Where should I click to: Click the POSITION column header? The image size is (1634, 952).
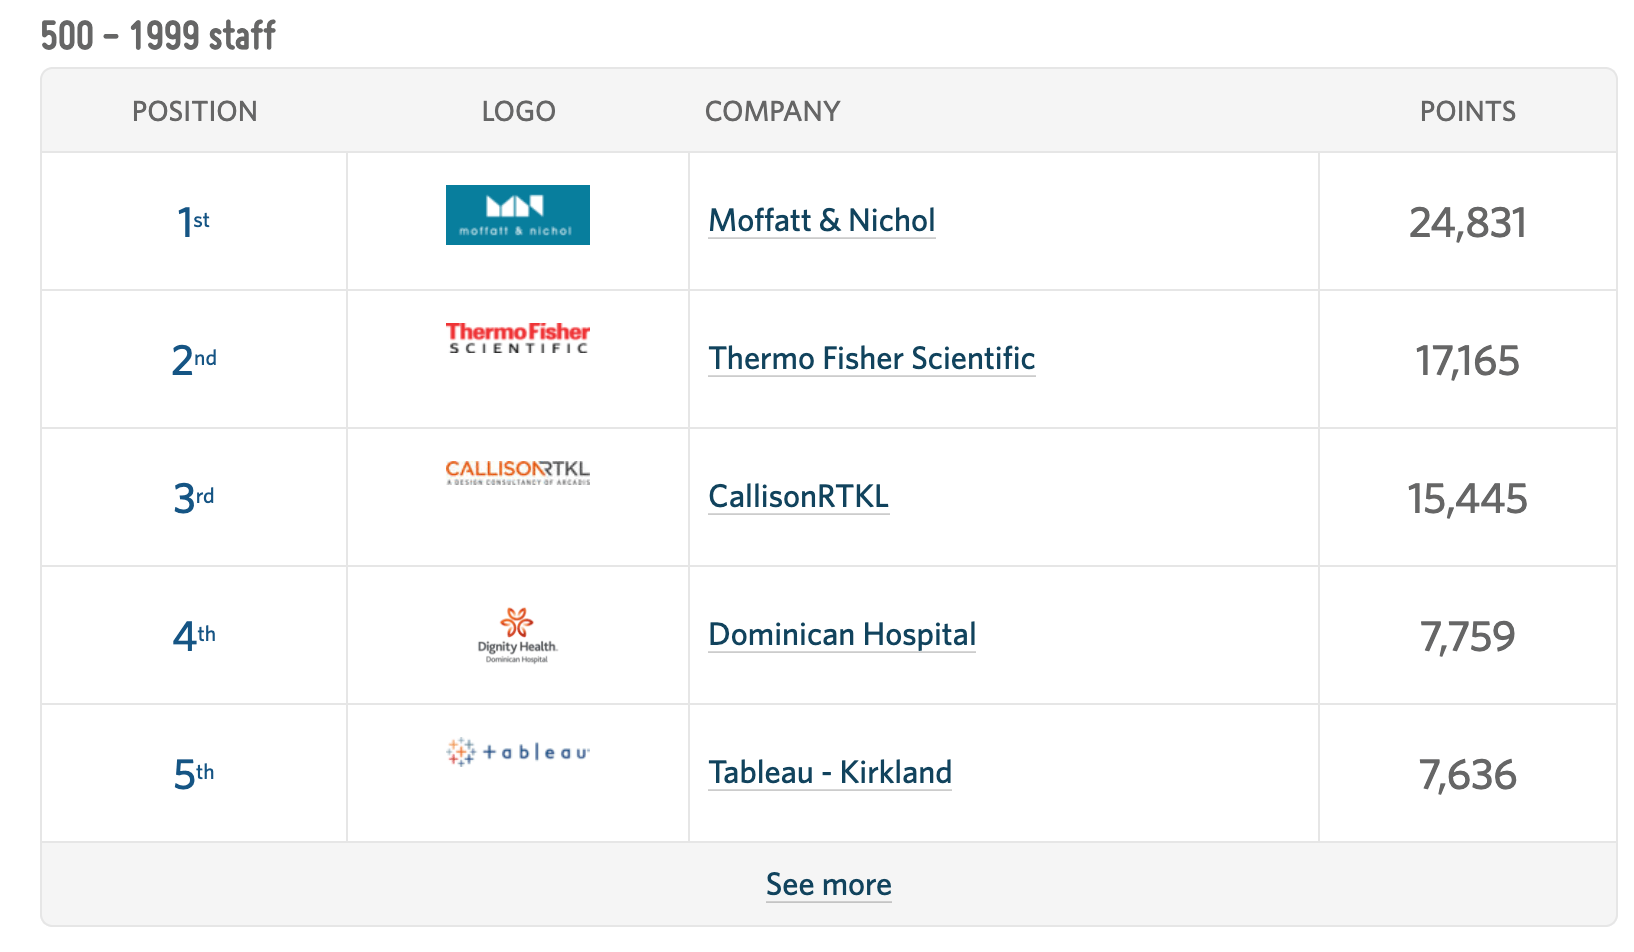[x=195, y=111]
